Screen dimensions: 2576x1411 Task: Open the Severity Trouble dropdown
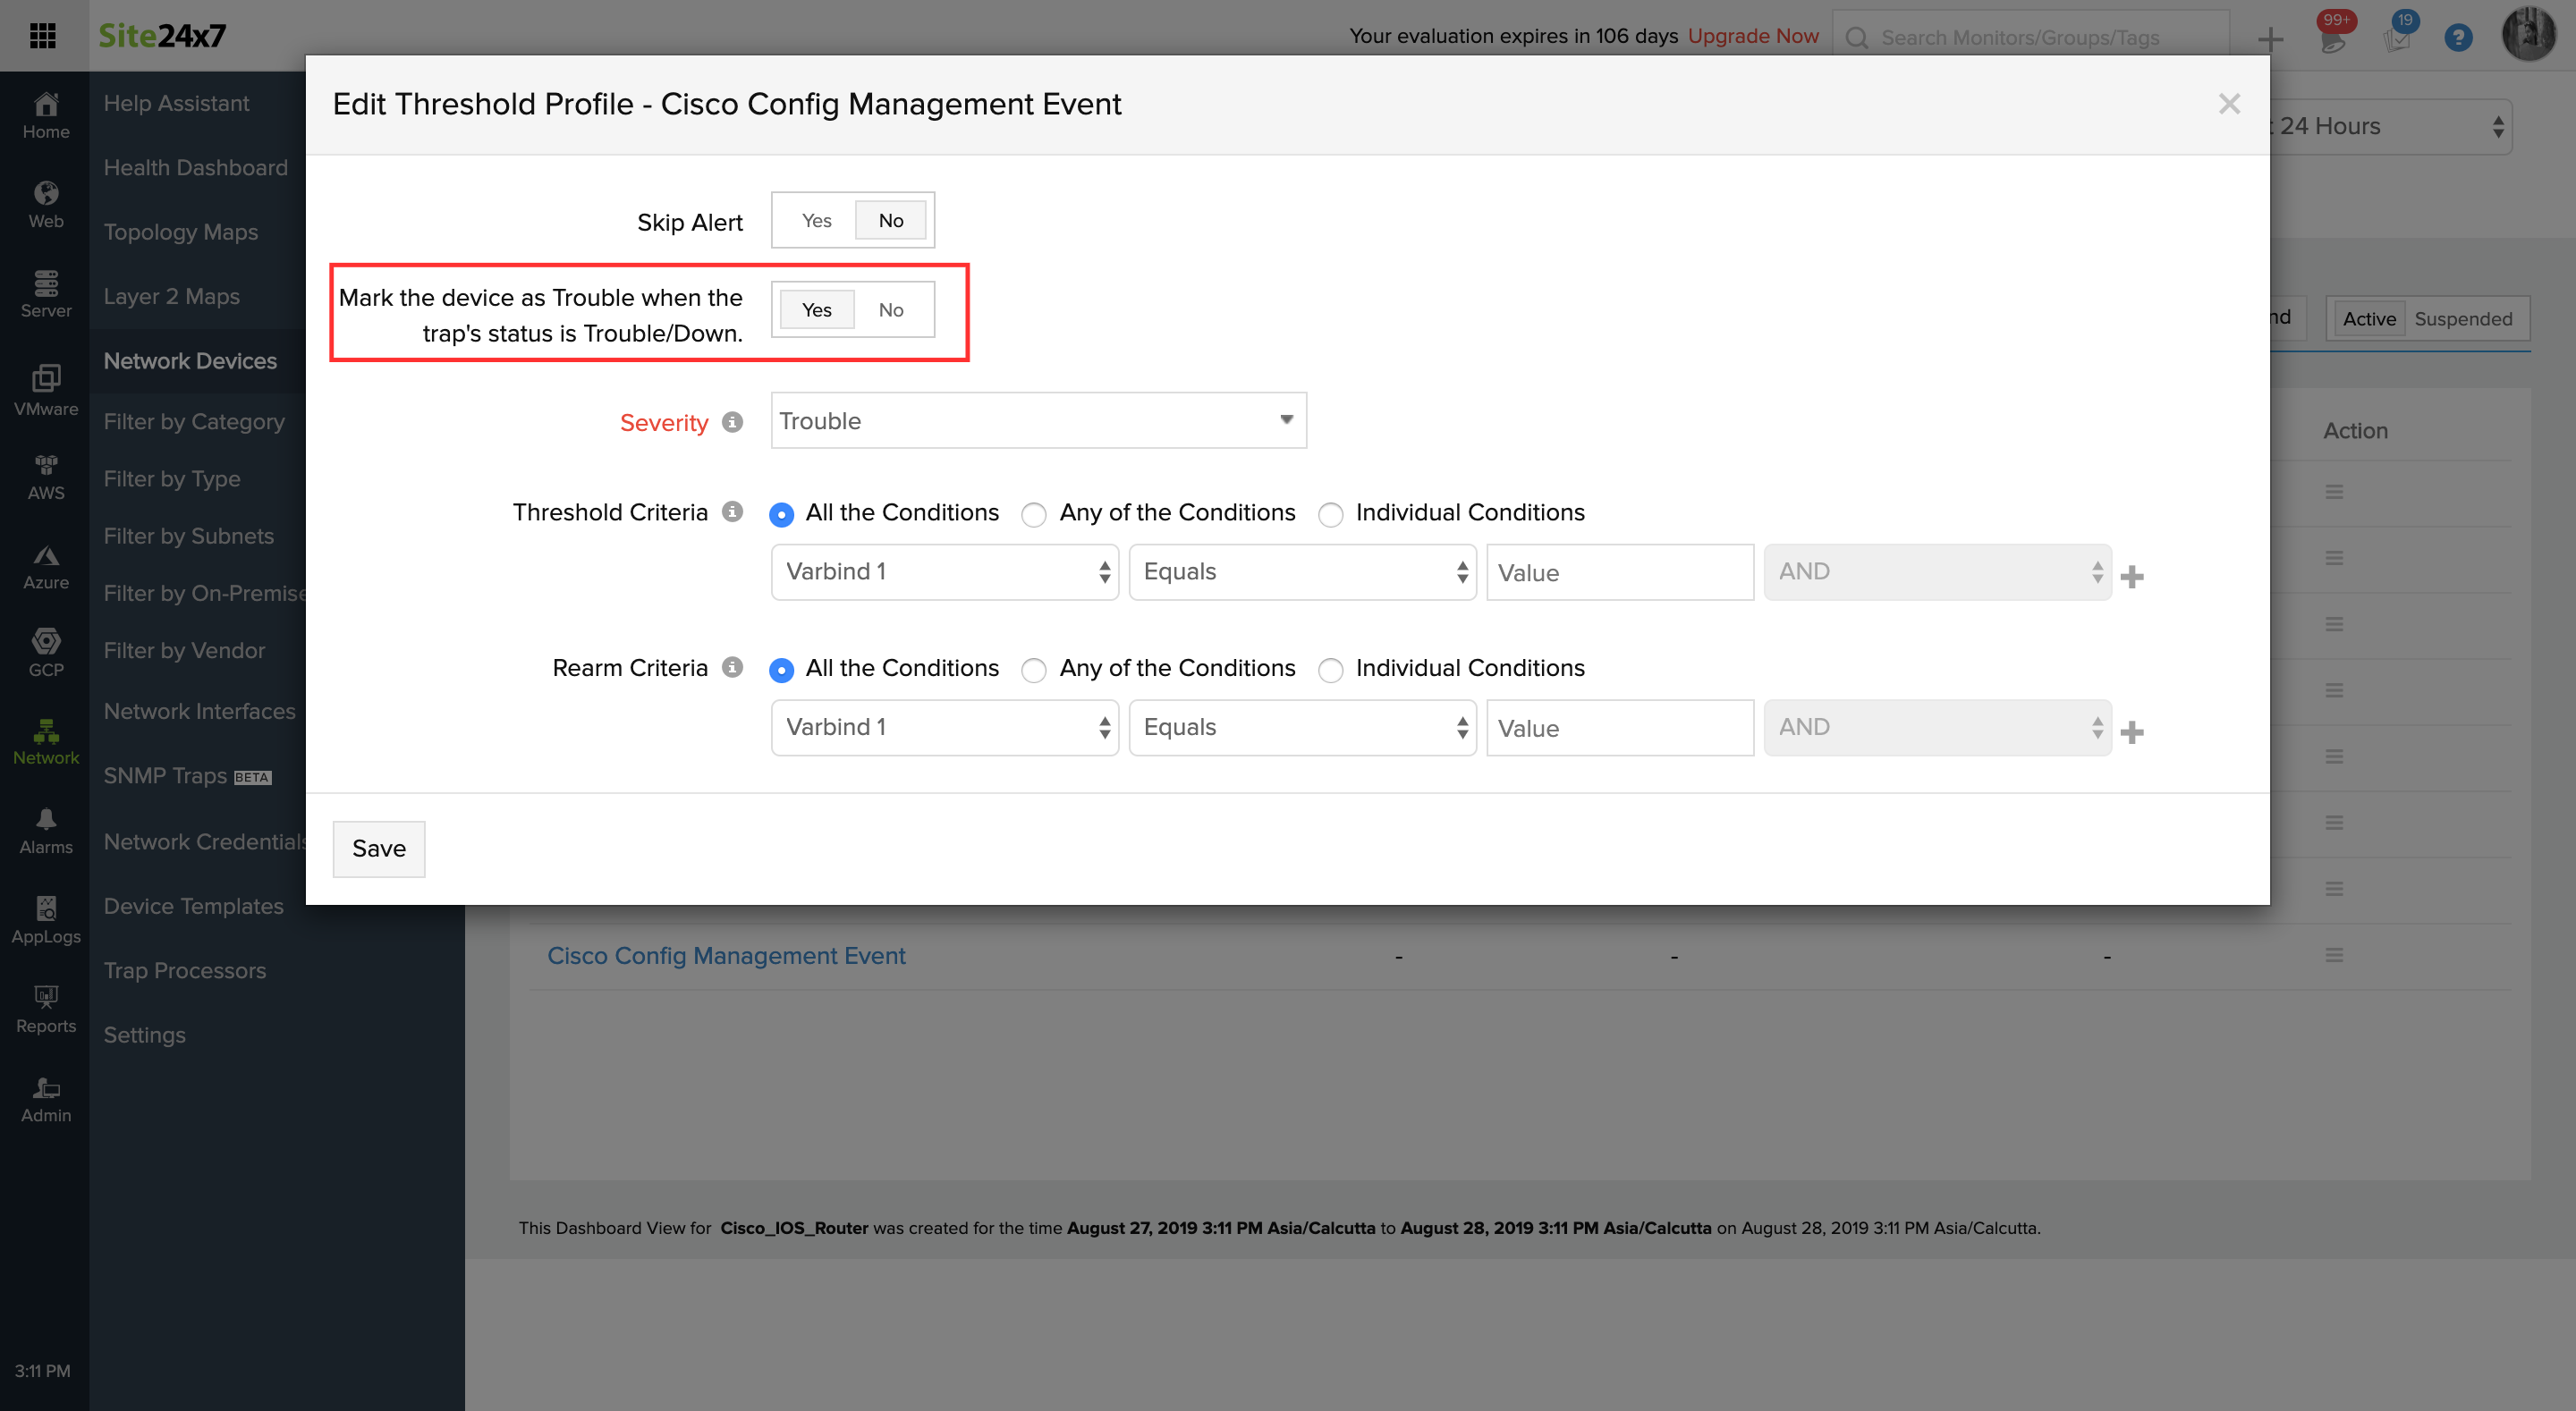click(1038, 421)
